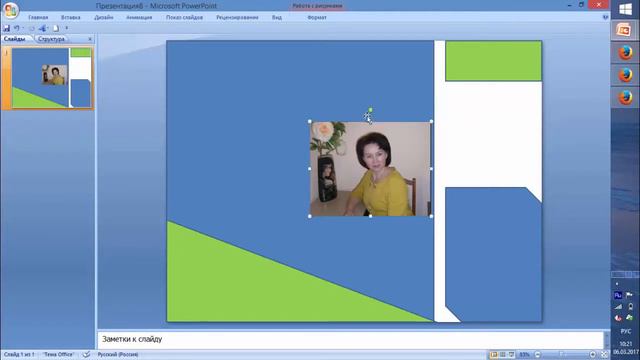Open the Показ слайдов ribbon tab
This screenshot has width=640, height=360.
point(184,17)
